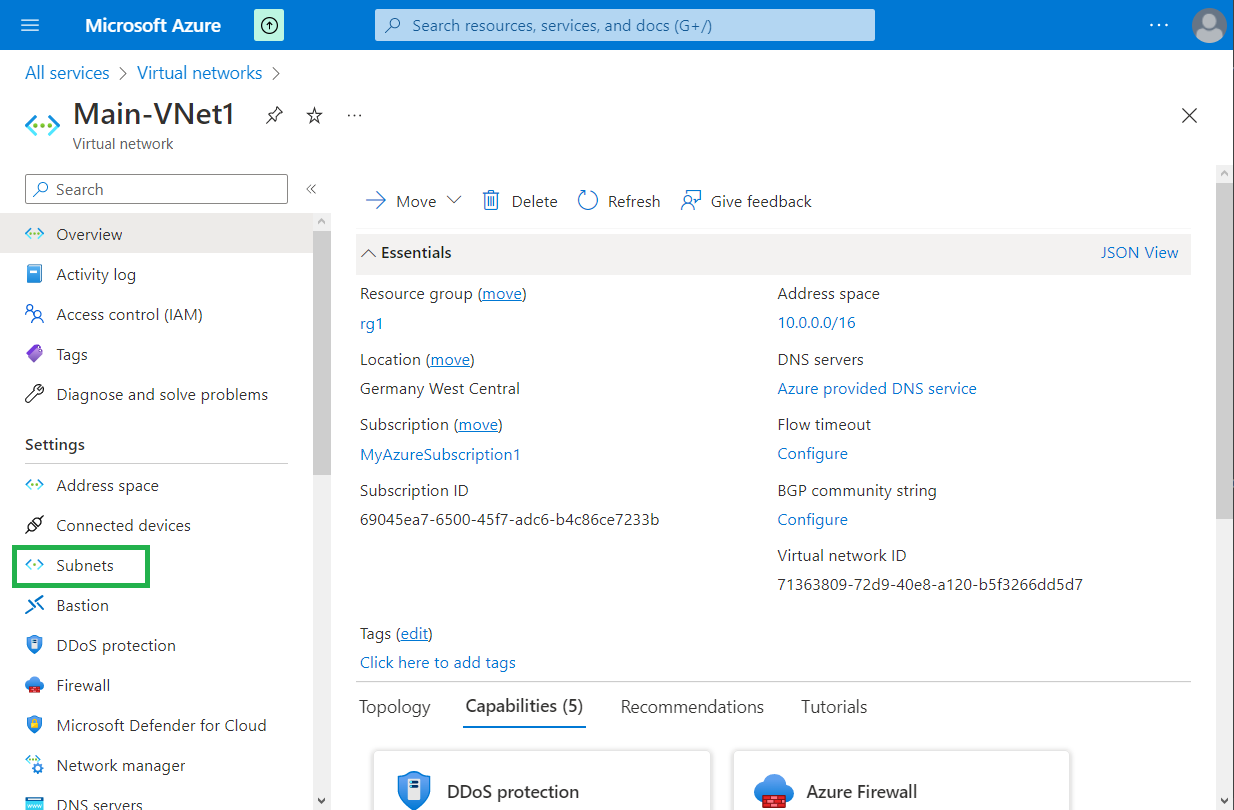Open more options next to Main-VNet1 title
1234x810 pixels.
354,116
